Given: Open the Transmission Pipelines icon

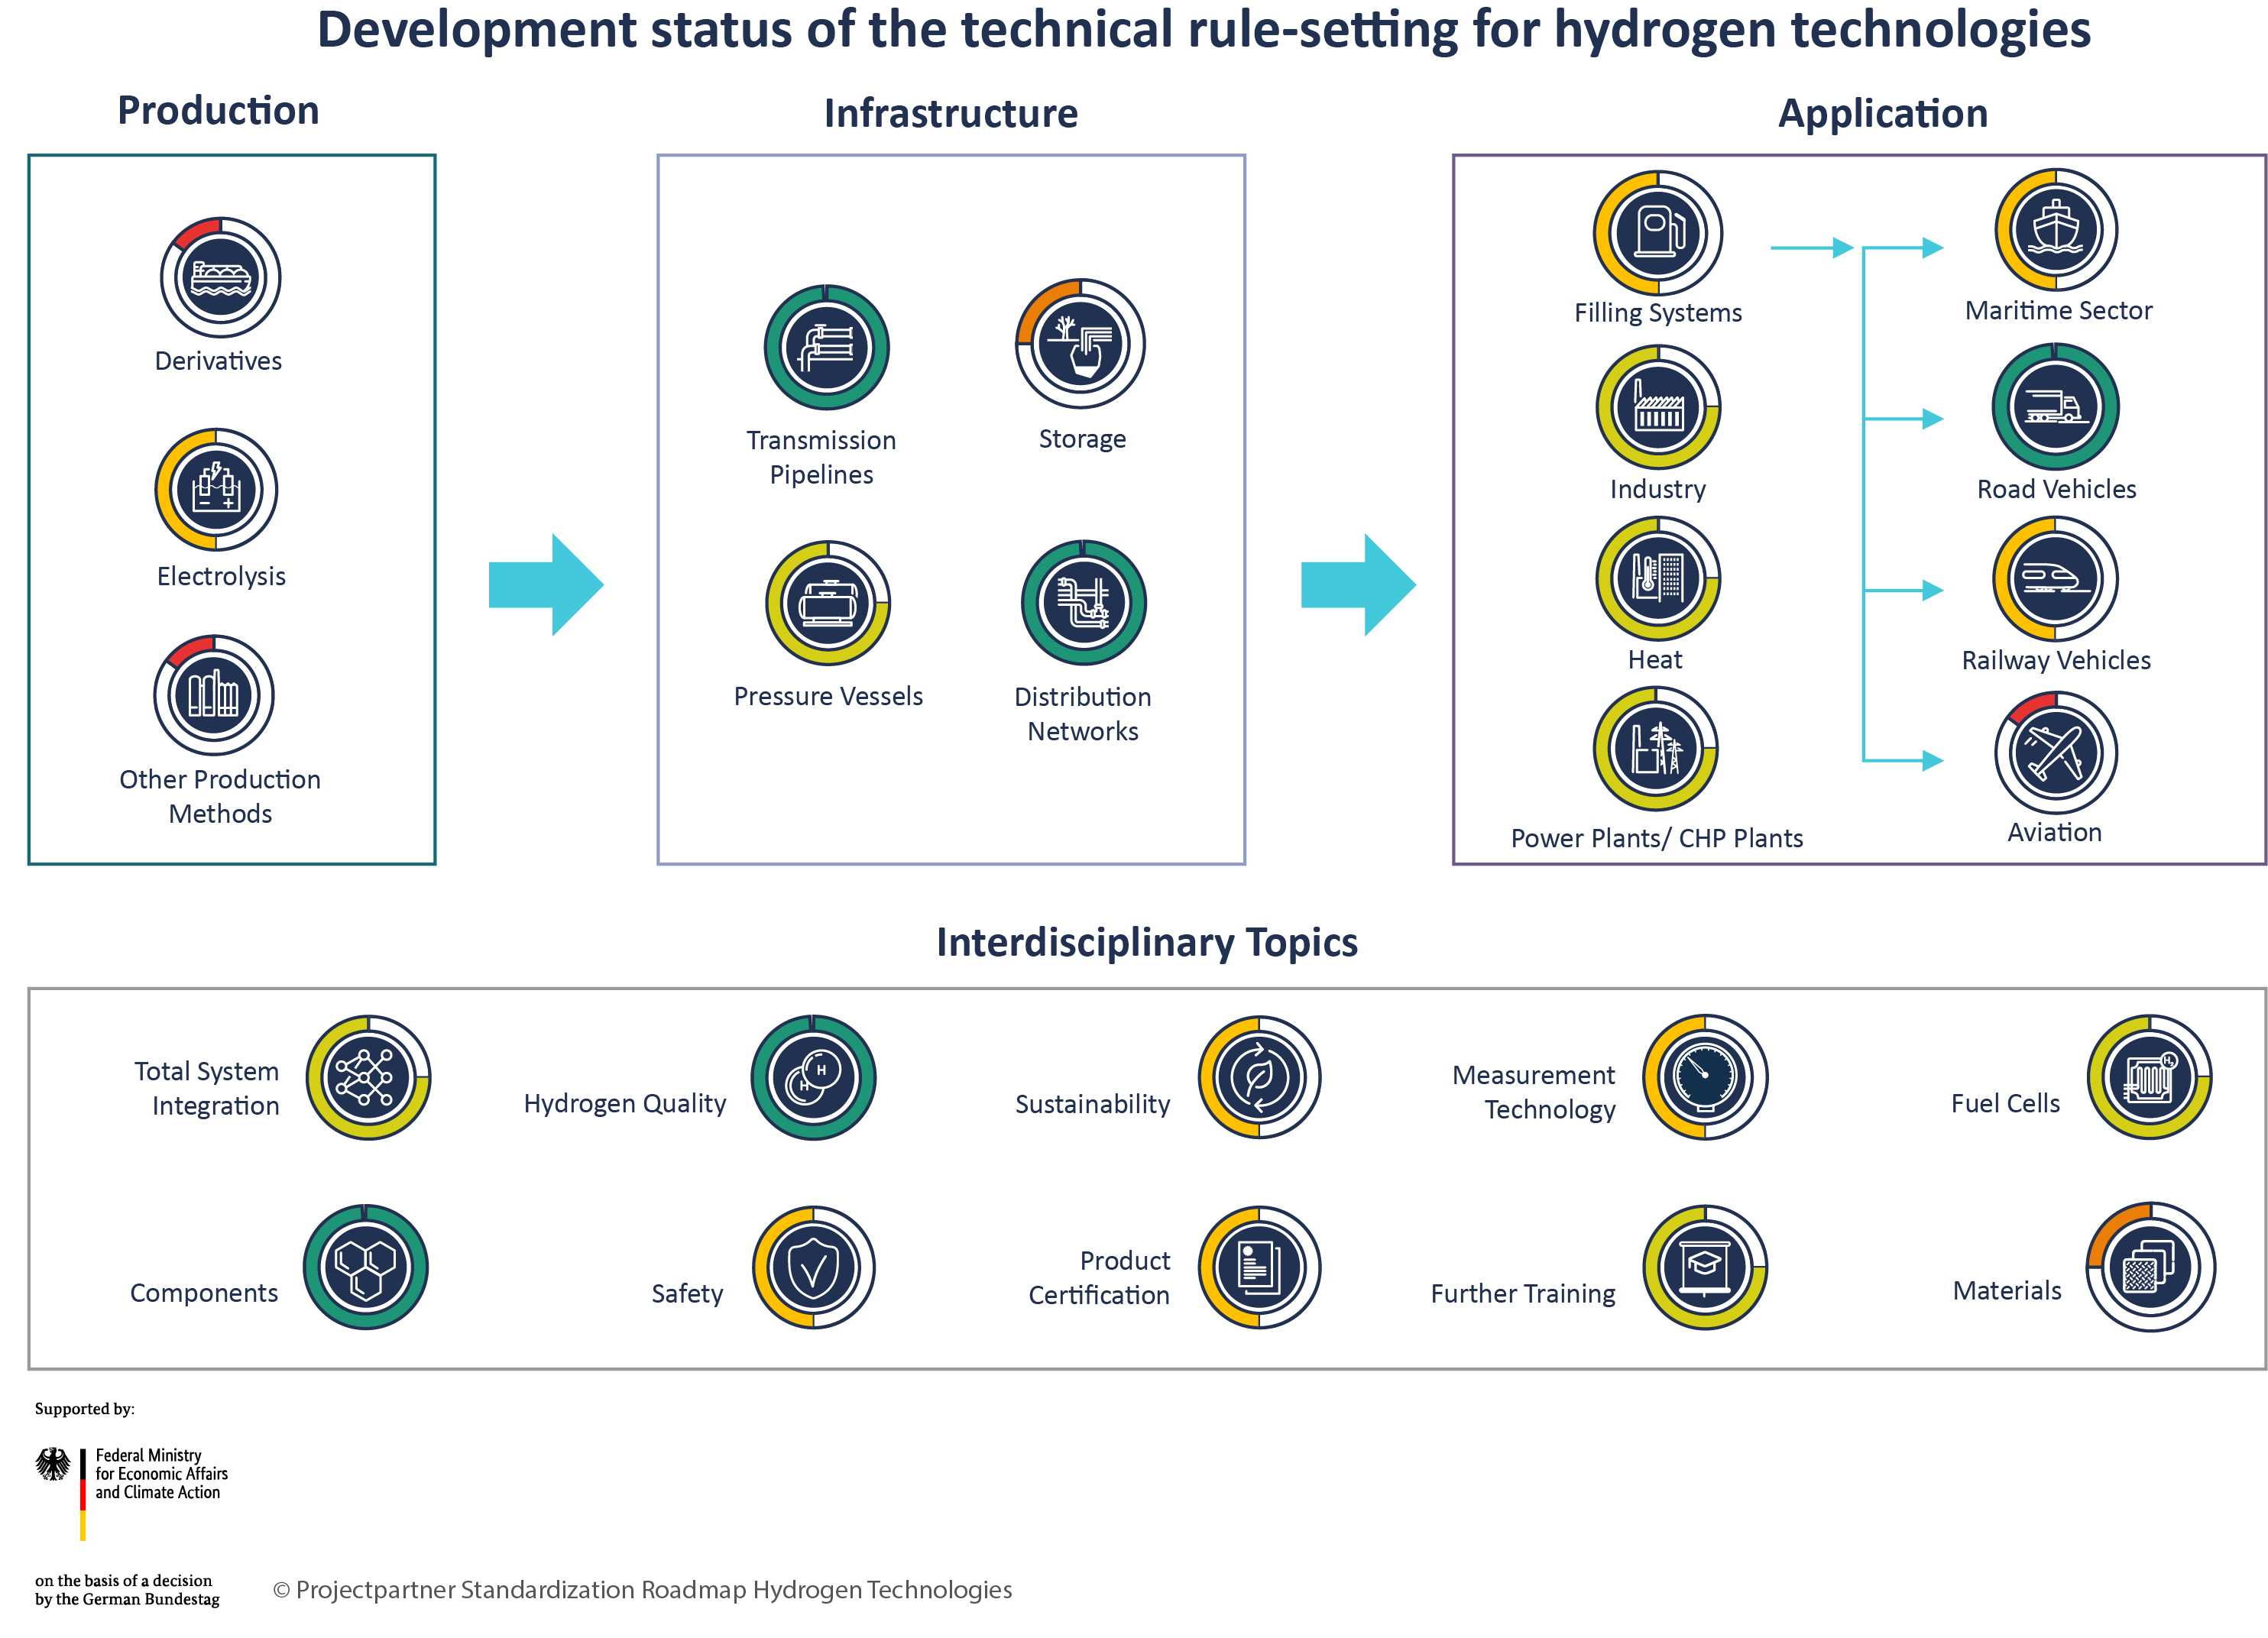Looking at the screenshot, I should coord(826,348).
